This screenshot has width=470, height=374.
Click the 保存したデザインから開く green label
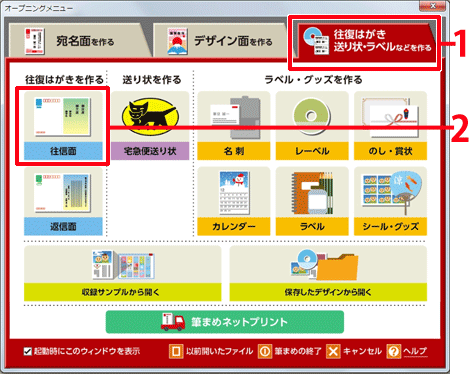[328, 292]
